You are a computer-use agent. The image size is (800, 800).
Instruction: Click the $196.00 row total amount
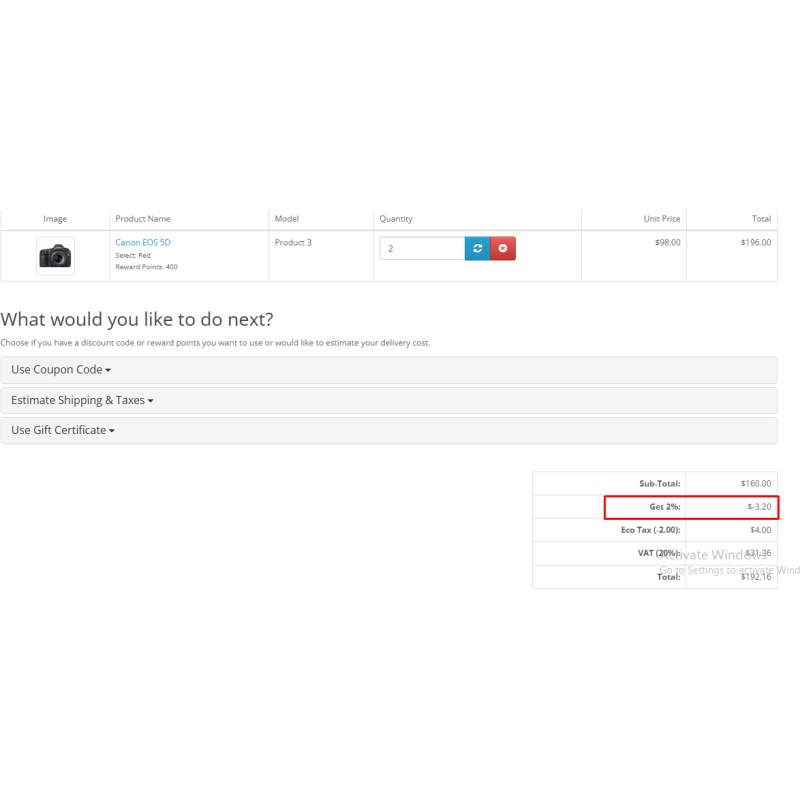[x=755, y=242]
